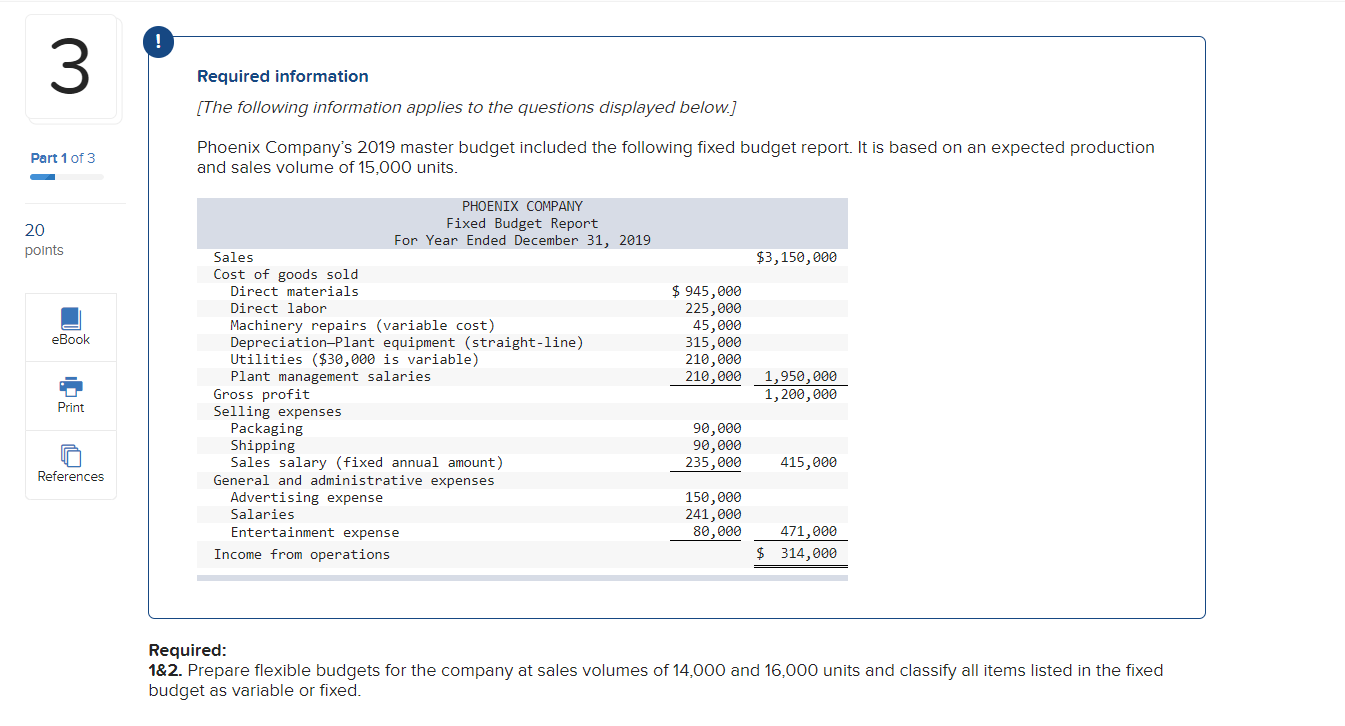Select the Direct materials row label
The image size is (1345, 726).
pyautogui.click(x=294, y=291)
